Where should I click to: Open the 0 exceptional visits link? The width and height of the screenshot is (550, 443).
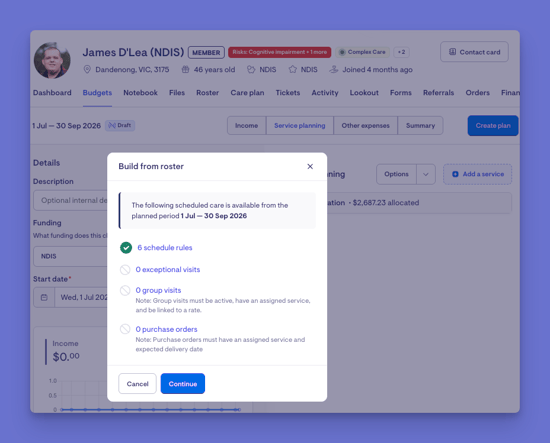pos(168,270)
